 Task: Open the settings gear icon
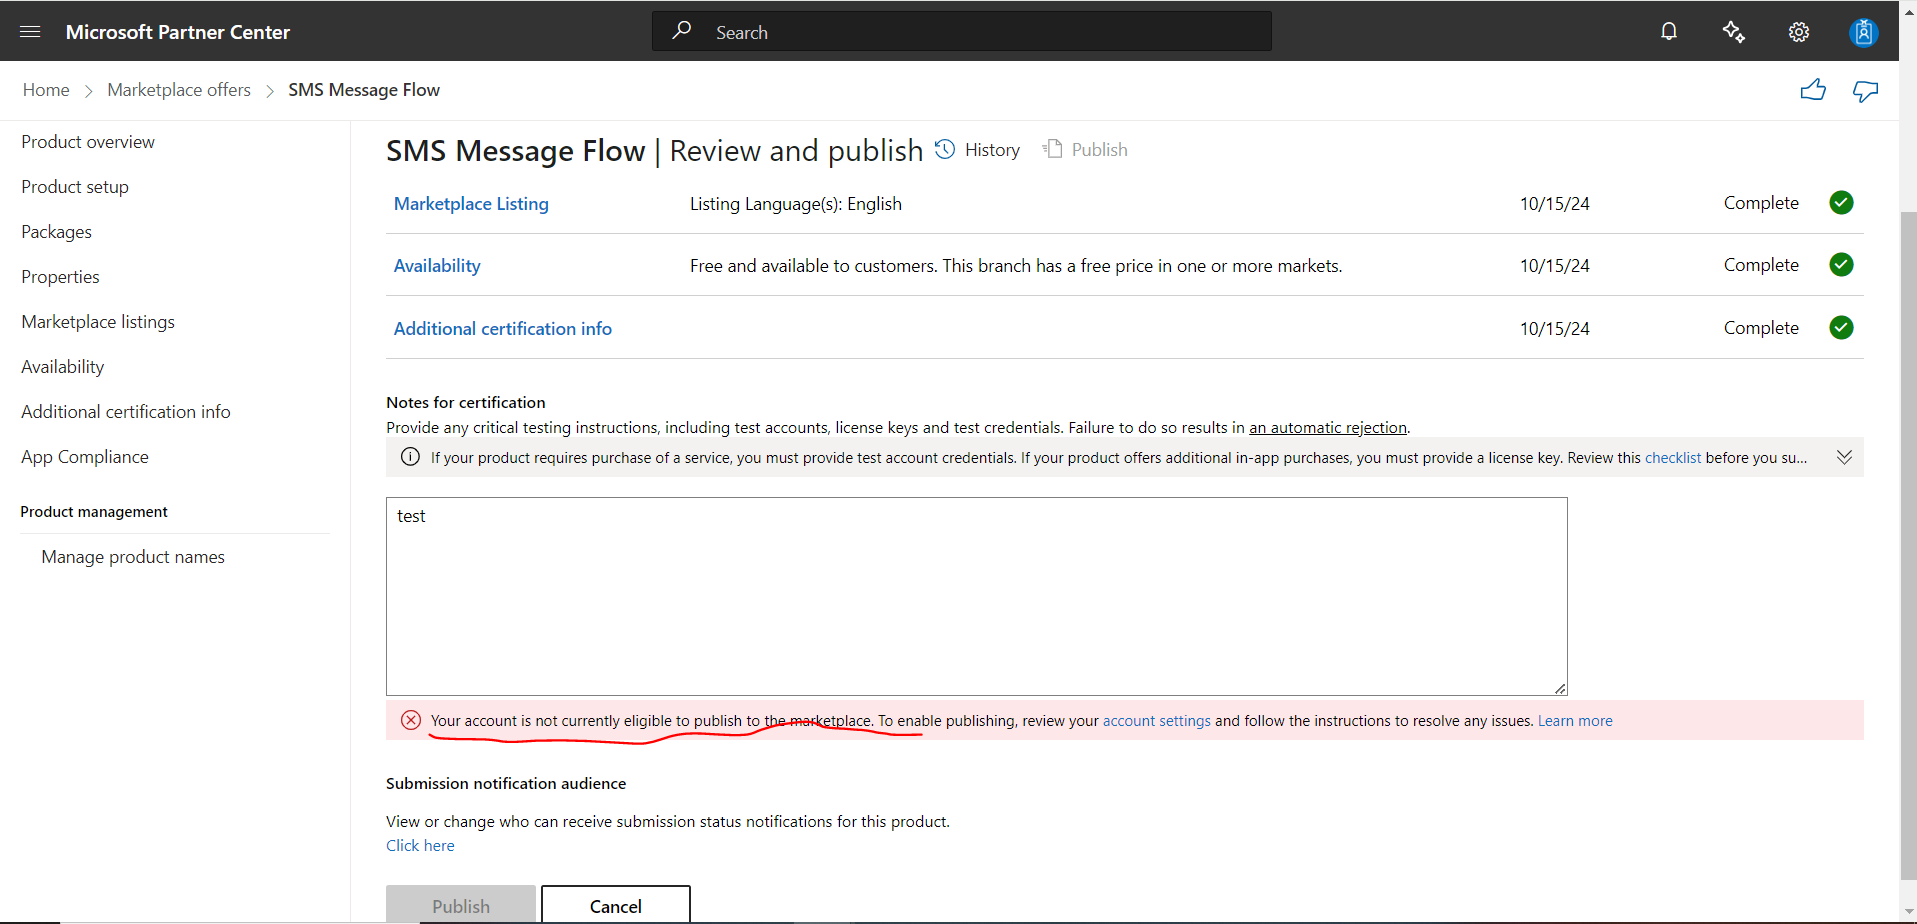click(x=1798, y=31)
